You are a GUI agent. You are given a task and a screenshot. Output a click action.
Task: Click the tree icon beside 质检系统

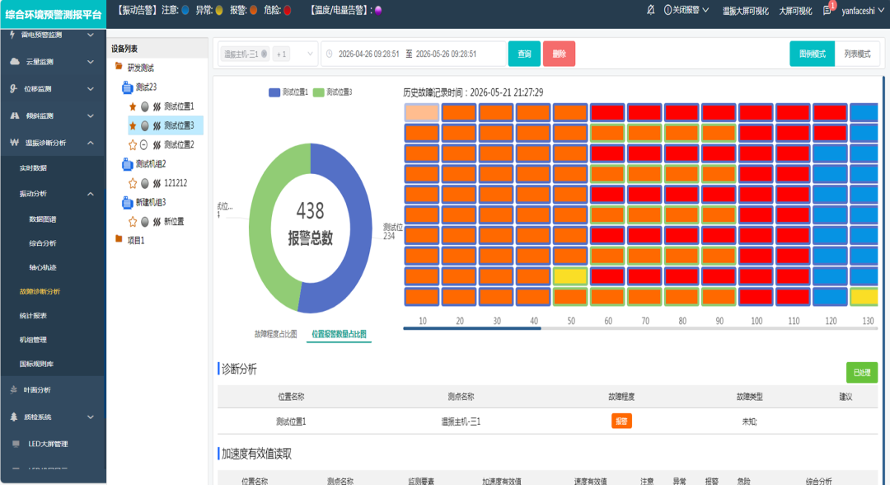coord(14,417)
